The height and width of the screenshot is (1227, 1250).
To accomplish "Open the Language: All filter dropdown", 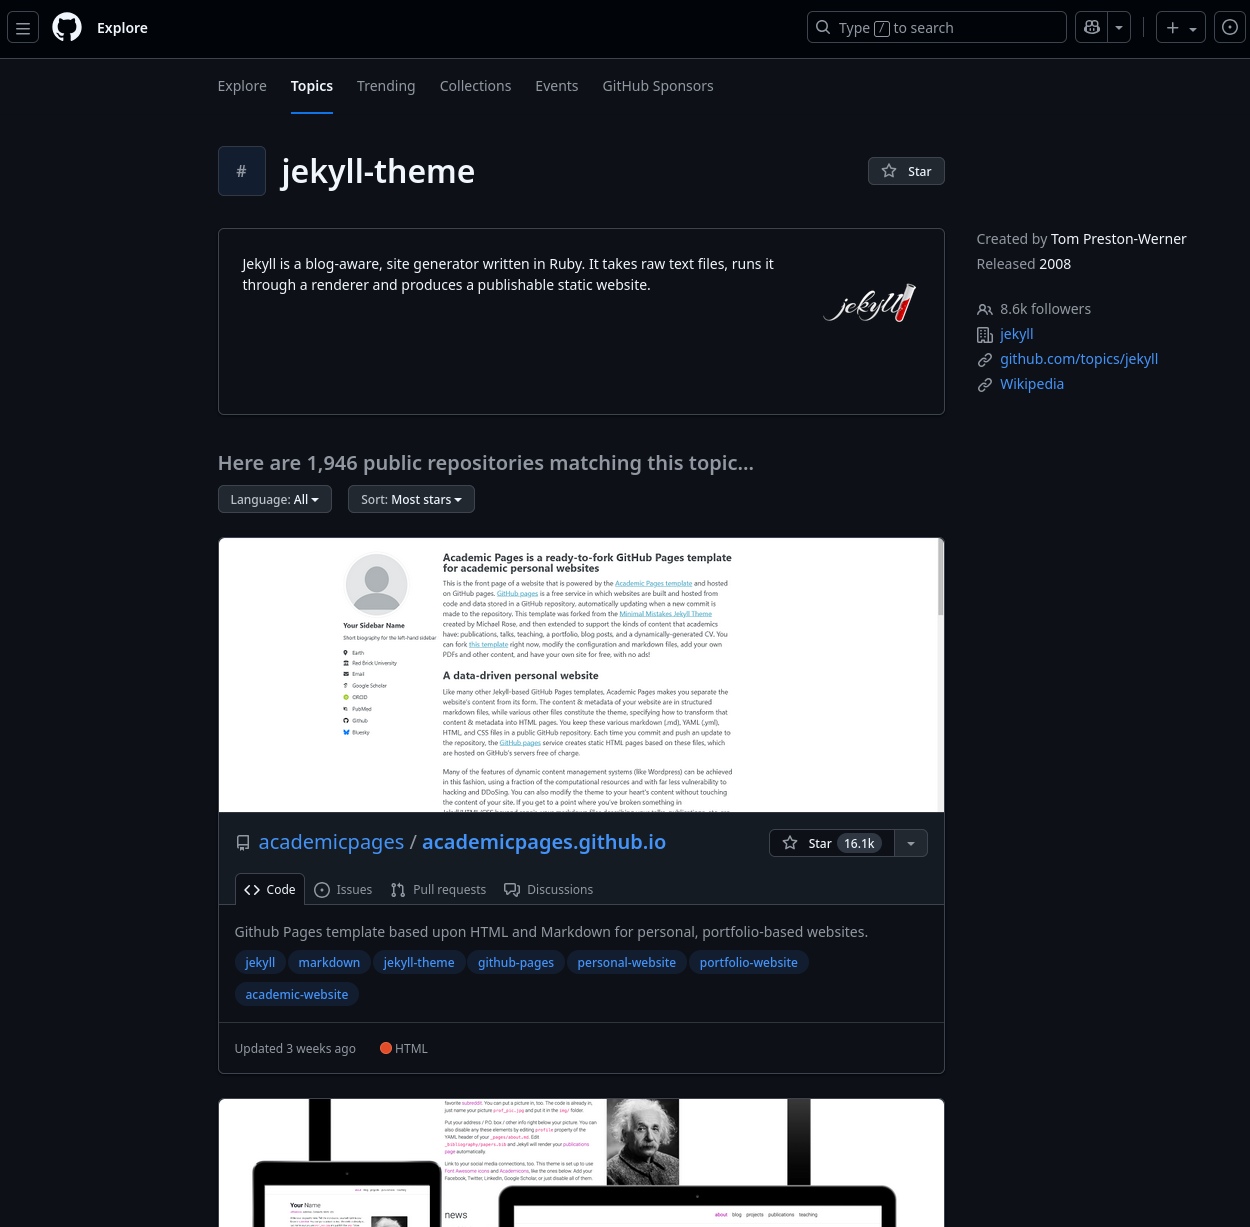I will point(274,499).
